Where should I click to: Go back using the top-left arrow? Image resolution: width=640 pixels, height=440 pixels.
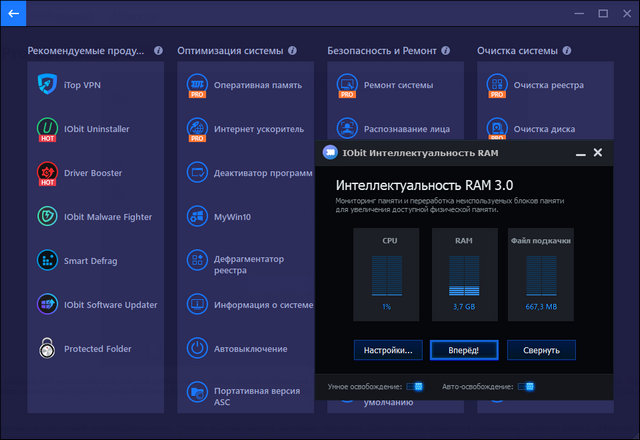[14, 14]
